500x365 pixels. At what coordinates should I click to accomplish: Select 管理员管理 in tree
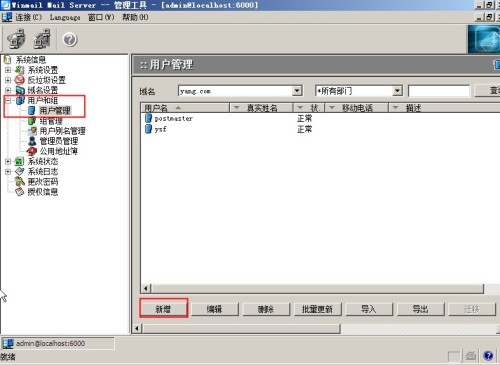tap(59, 141)
